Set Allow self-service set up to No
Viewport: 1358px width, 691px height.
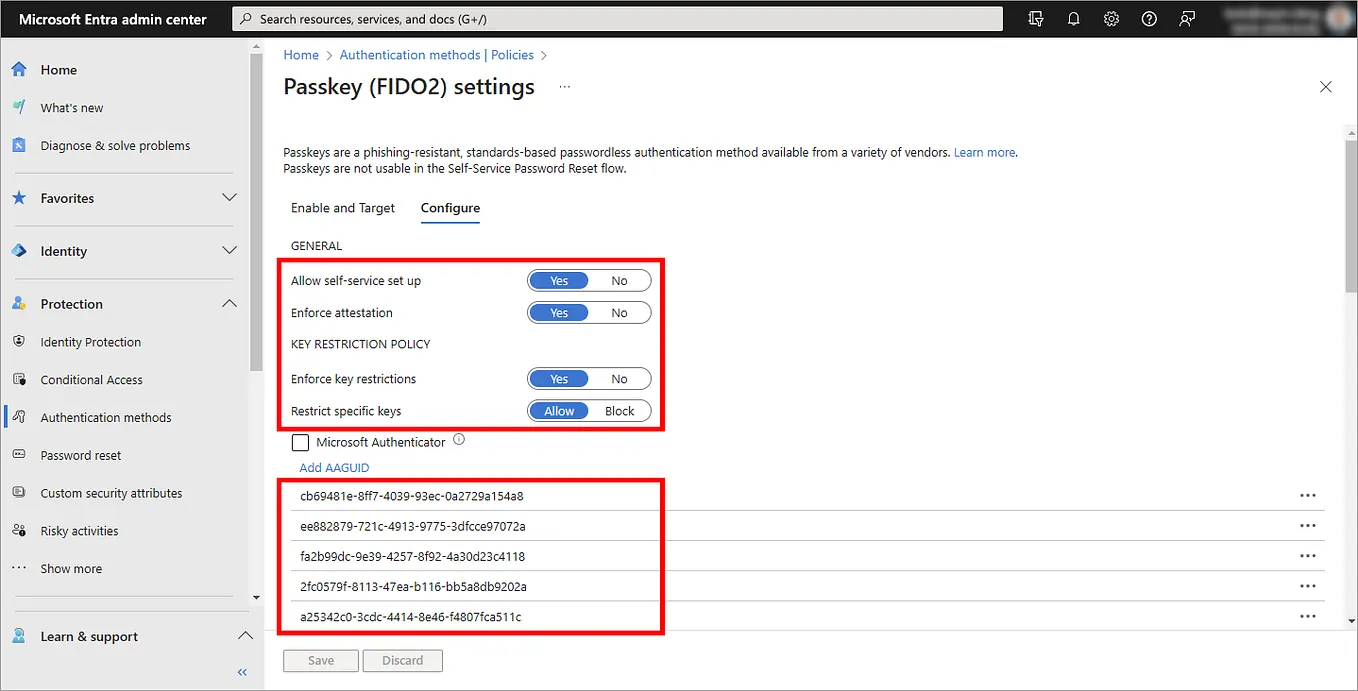click(620, 280)
